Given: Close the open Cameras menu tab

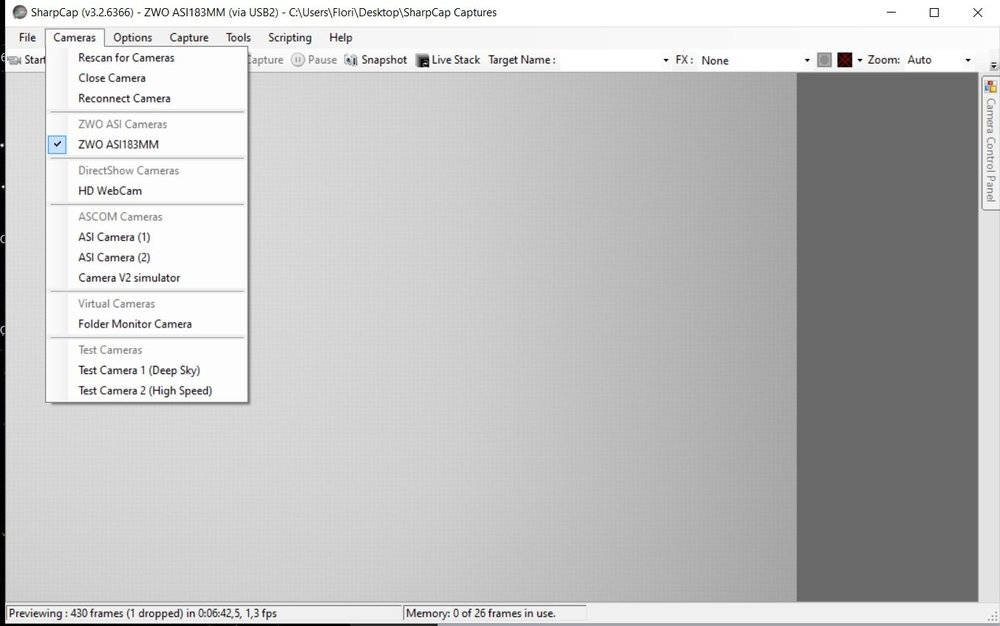Looking at the screenshot, I should click(75, 38).
